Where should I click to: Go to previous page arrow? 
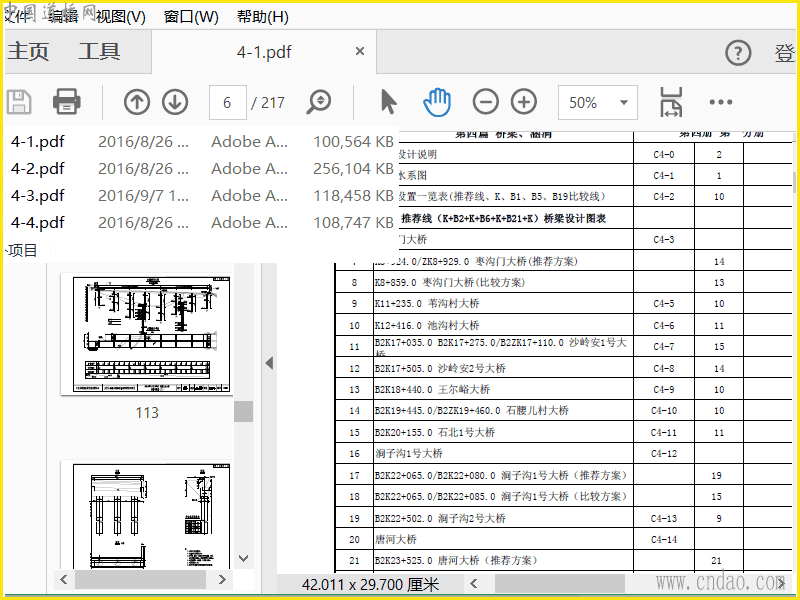click(x=136, y=102)
